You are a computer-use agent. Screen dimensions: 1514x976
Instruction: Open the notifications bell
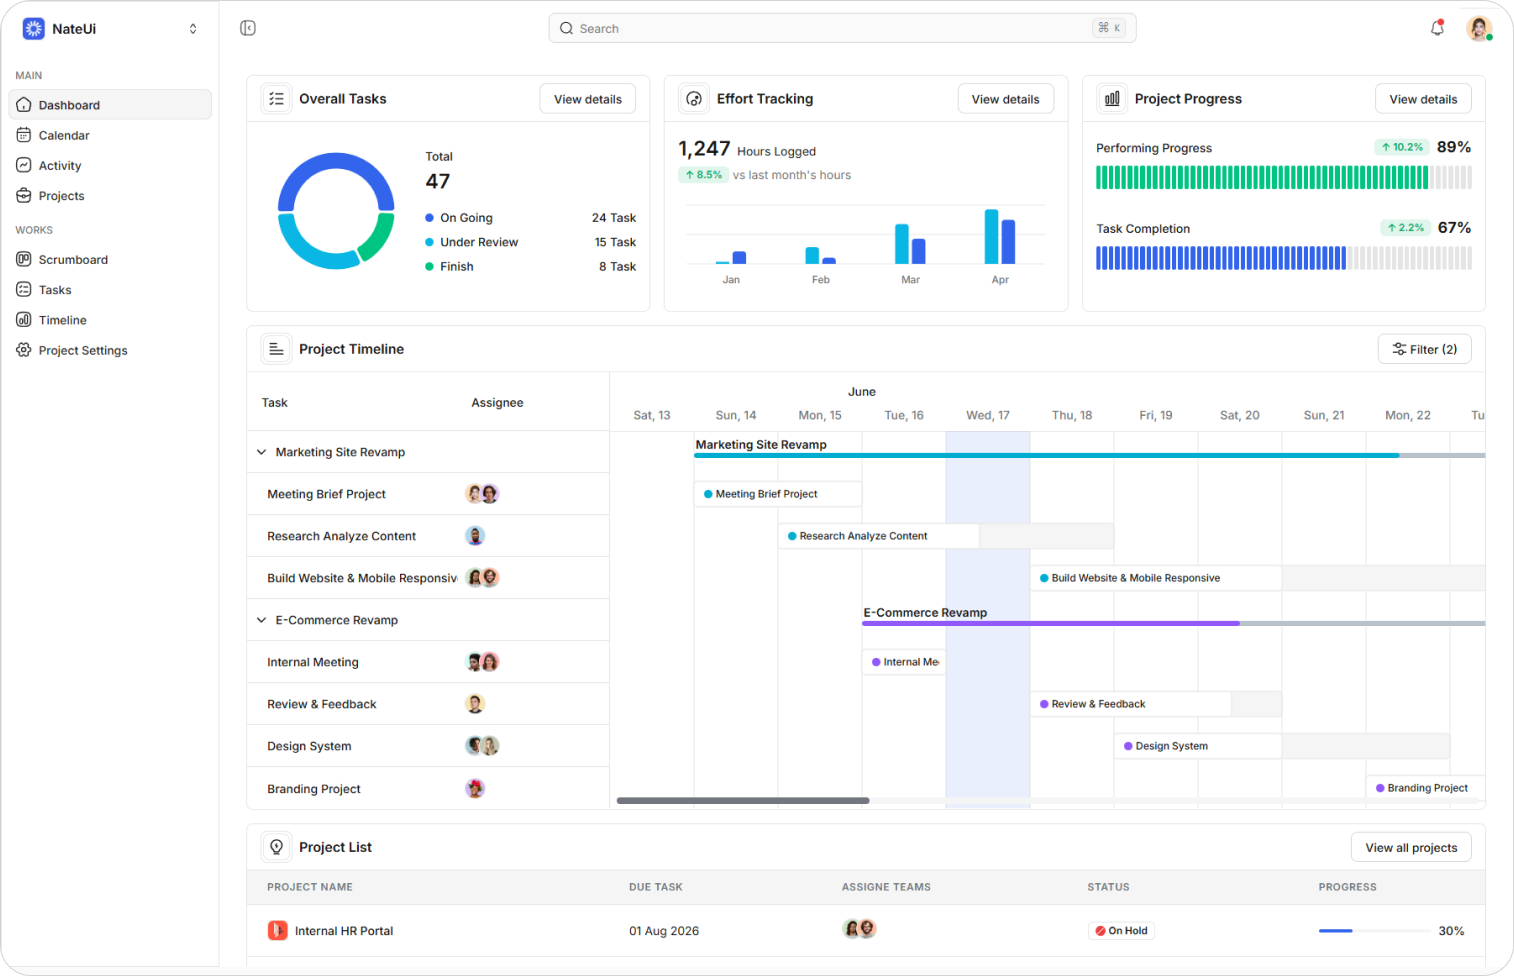point(1437,28)
